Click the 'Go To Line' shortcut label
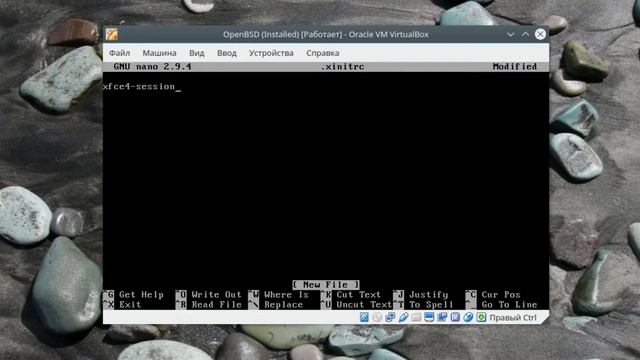Screen dimensions: 640x360 pos(509,304)
